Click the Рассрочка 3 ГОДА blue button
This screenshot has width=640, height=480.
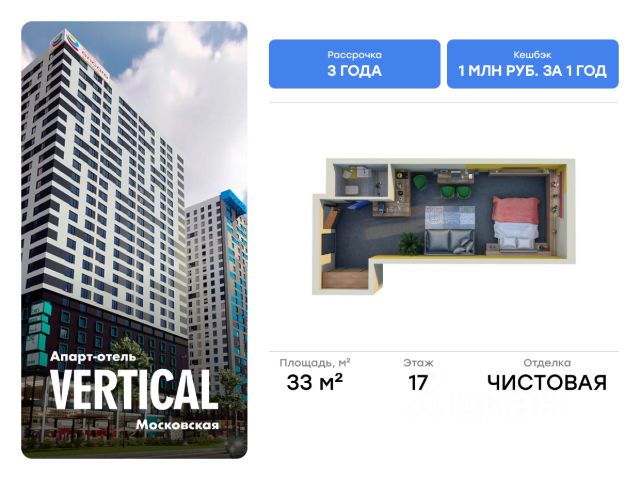(354, 64)
